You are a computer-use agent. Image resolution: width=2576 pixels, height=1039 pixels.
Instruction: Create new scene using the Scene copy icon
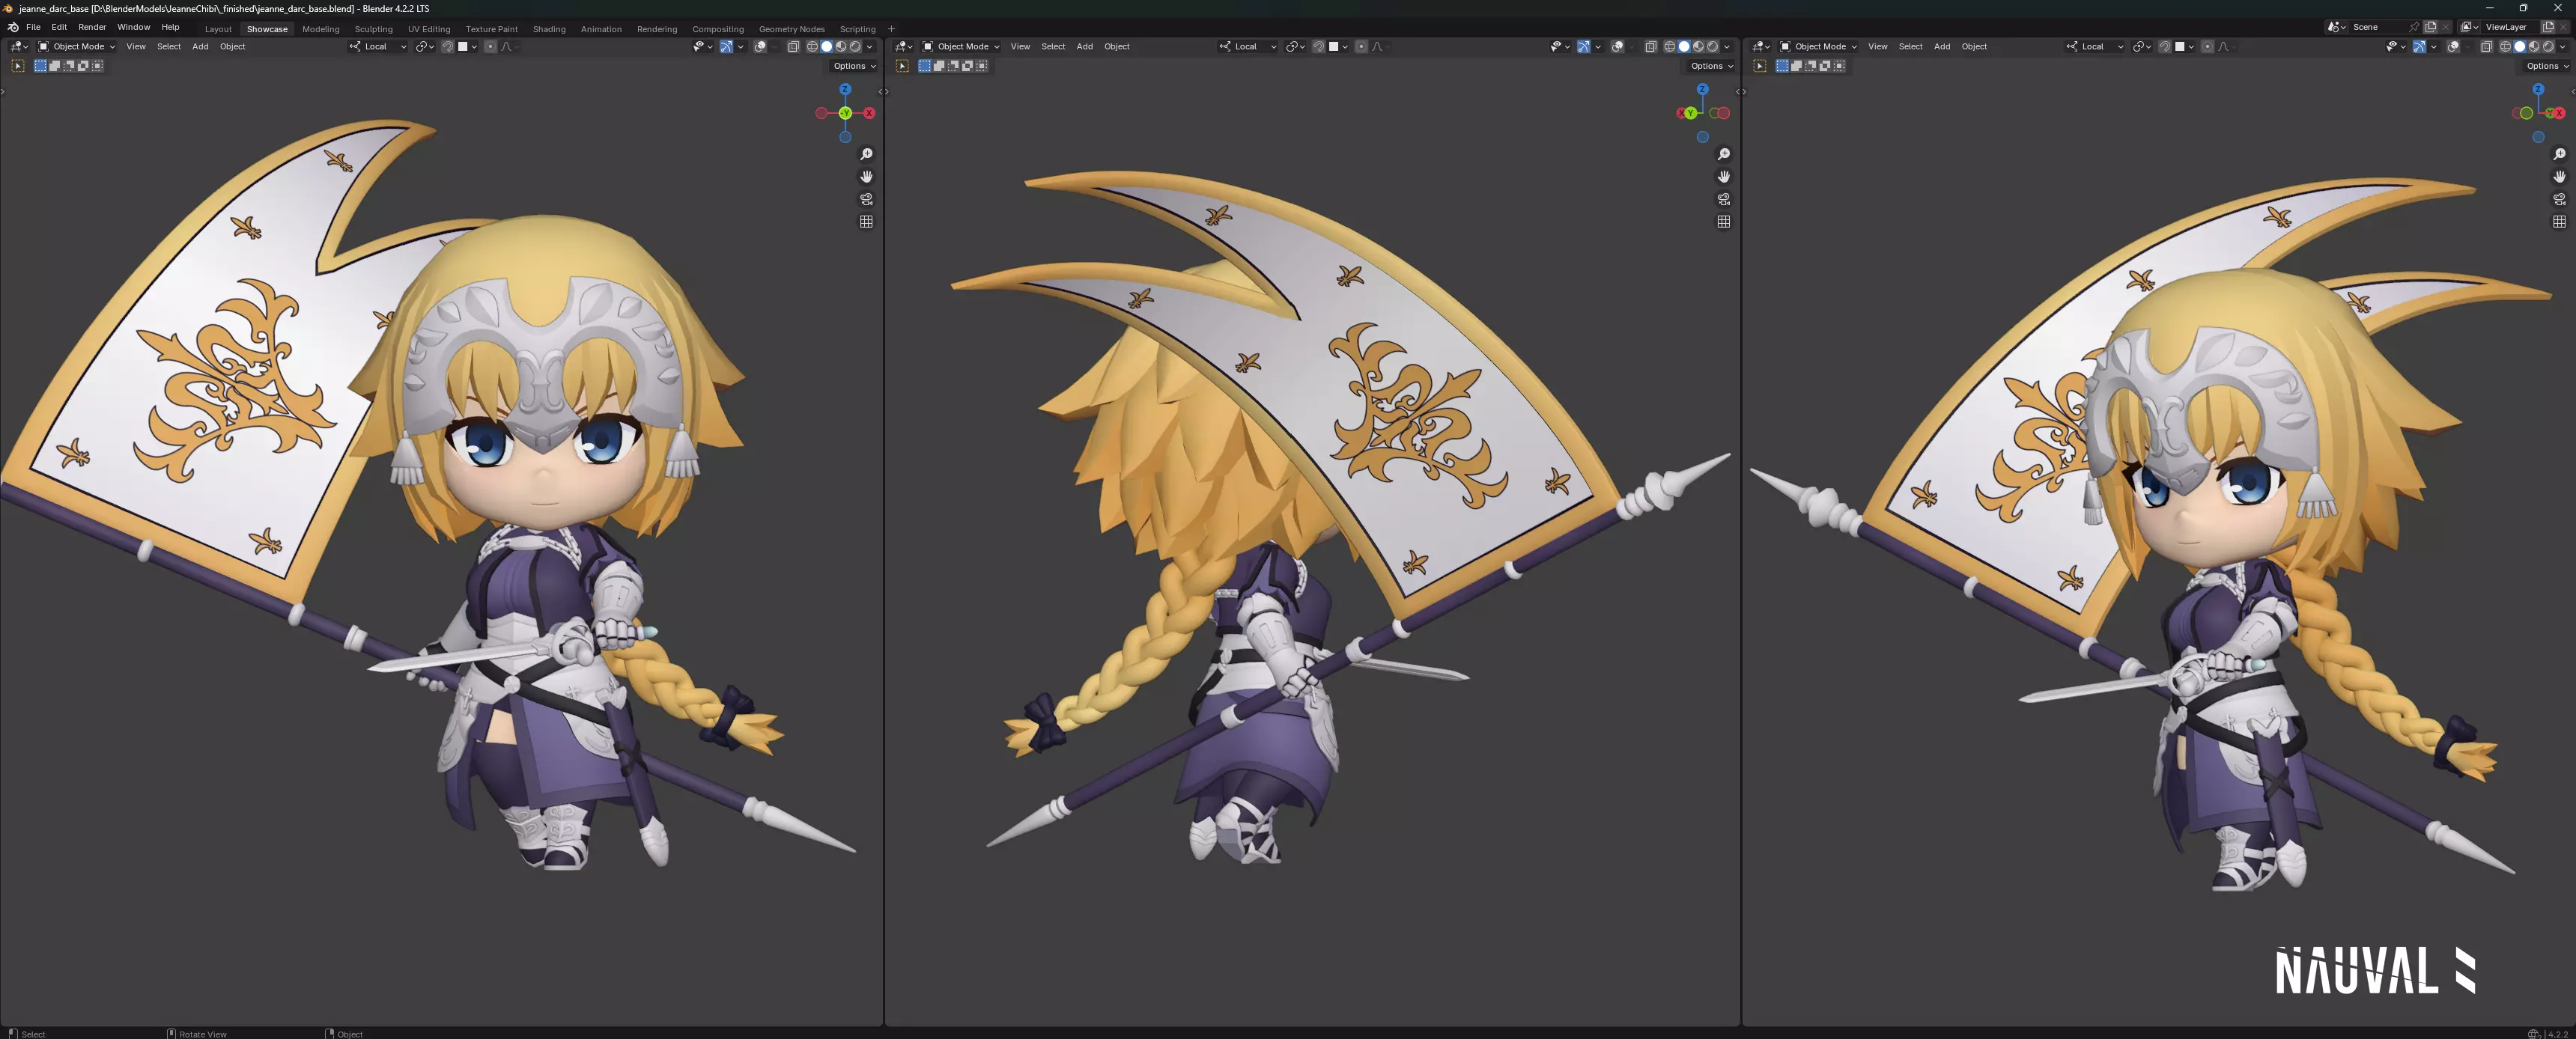tap(2430, 27)
